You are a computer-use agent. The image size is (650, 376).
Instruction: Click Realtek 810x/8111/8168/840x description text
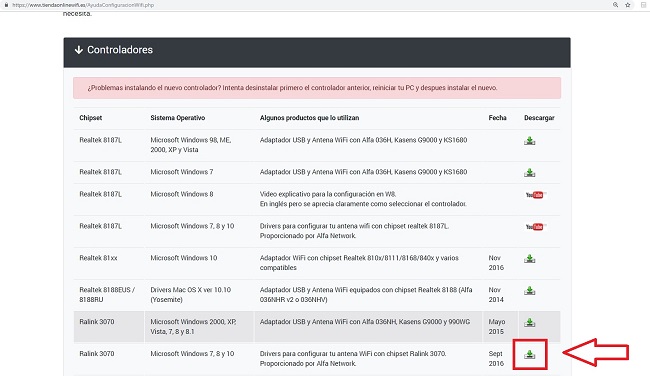(x=359, y=263)
